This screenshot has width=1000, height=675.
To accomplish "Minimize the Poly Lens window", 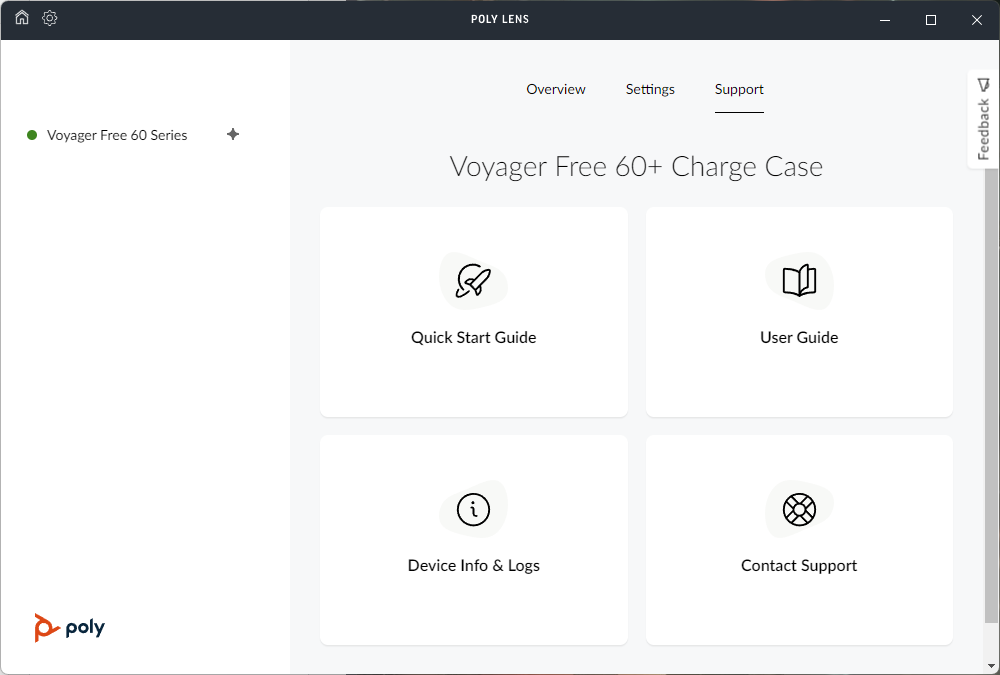I will 885,20.
